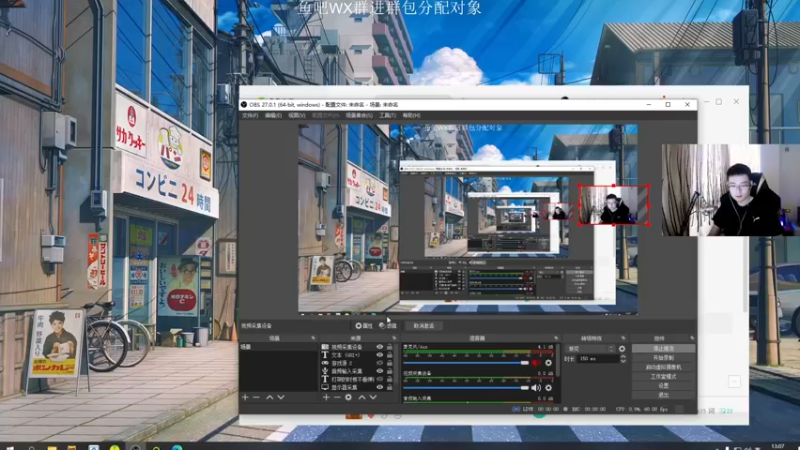Image resolution: width=800 pixels, height=450 pixels.
Task: Show the hidden fifth text source
Action: [380, 380]
